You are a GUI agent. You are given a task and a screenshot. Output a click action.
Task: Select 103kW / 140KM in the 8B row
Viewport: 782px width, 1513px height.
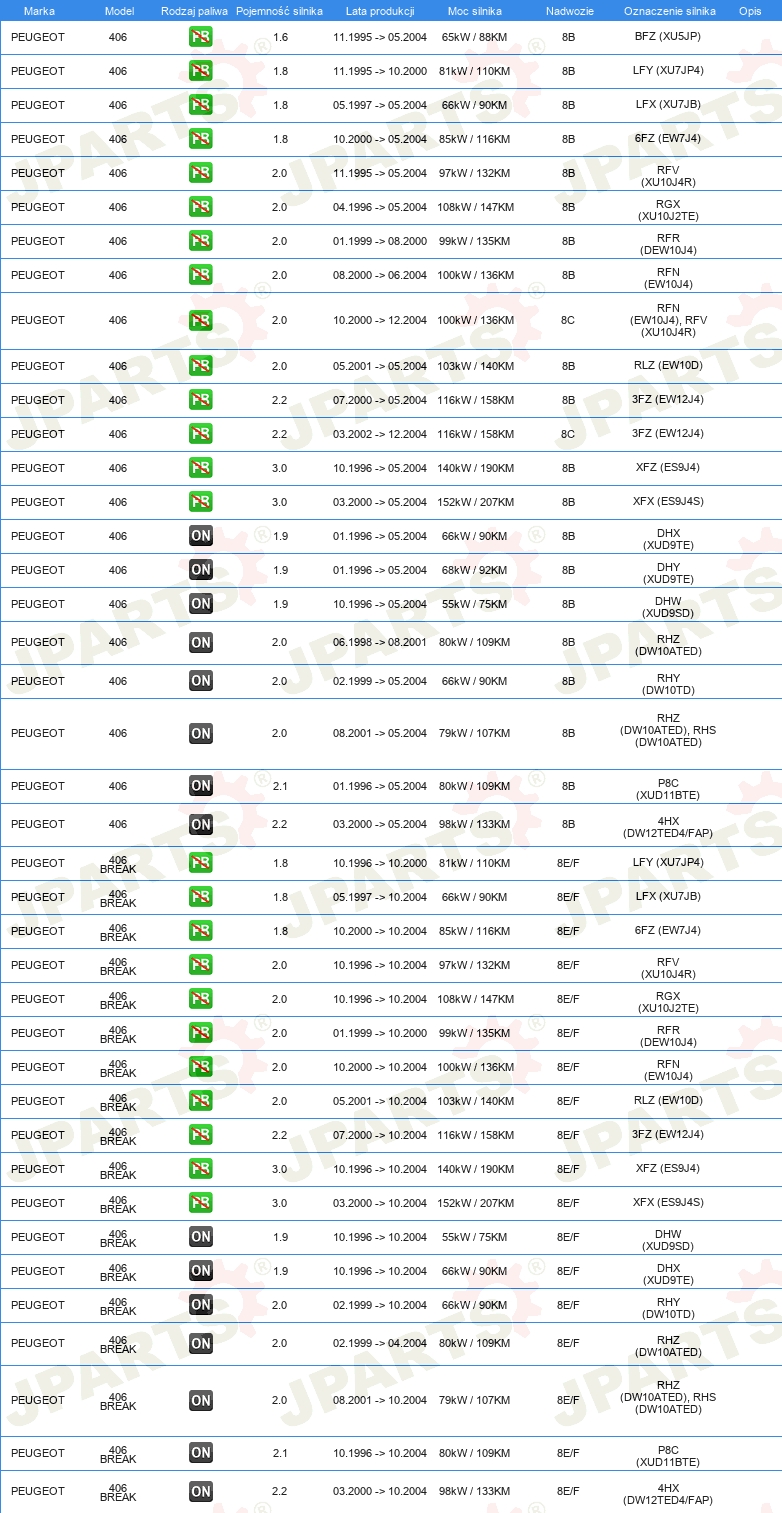[x=475, y=366]
